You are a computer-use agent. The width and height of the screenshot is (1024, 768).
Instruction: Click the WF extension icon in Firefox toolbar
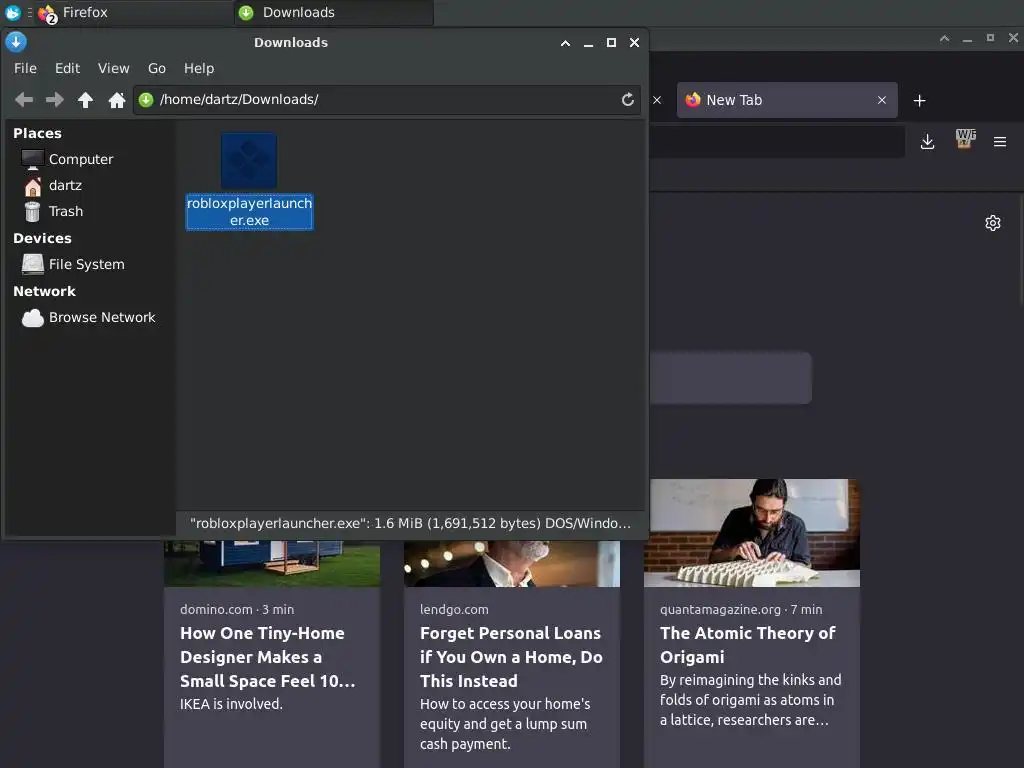pyautogui.click(x=965, y=138)
